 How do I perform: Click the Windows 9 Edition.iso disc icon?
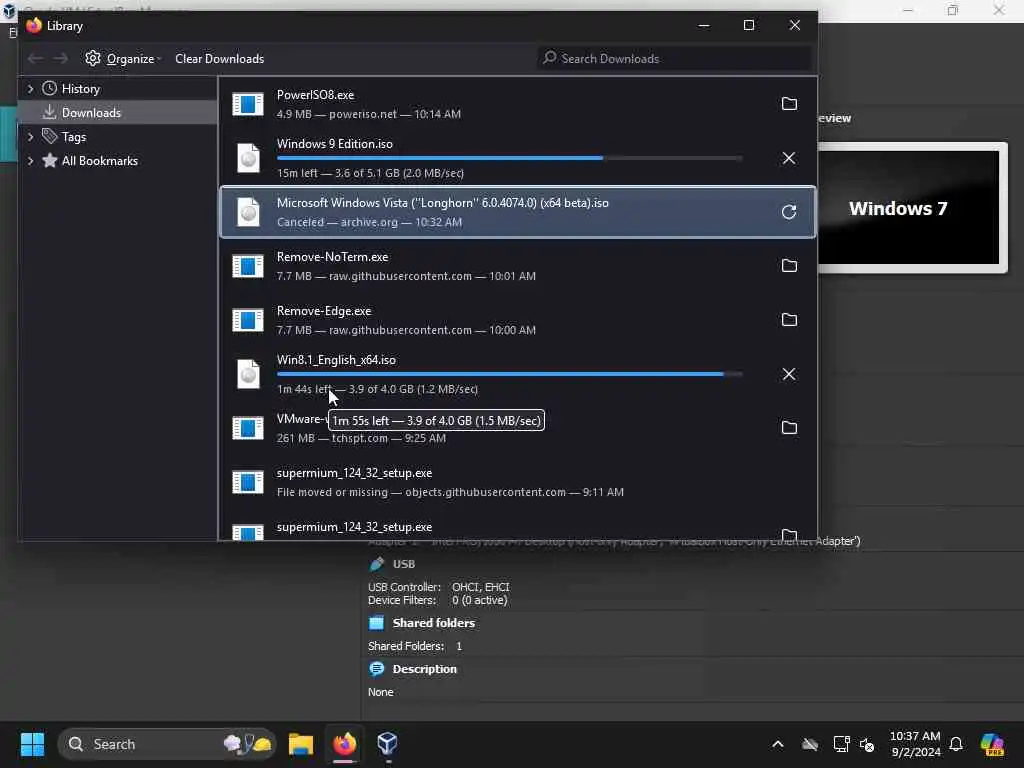tap(248, 158)
